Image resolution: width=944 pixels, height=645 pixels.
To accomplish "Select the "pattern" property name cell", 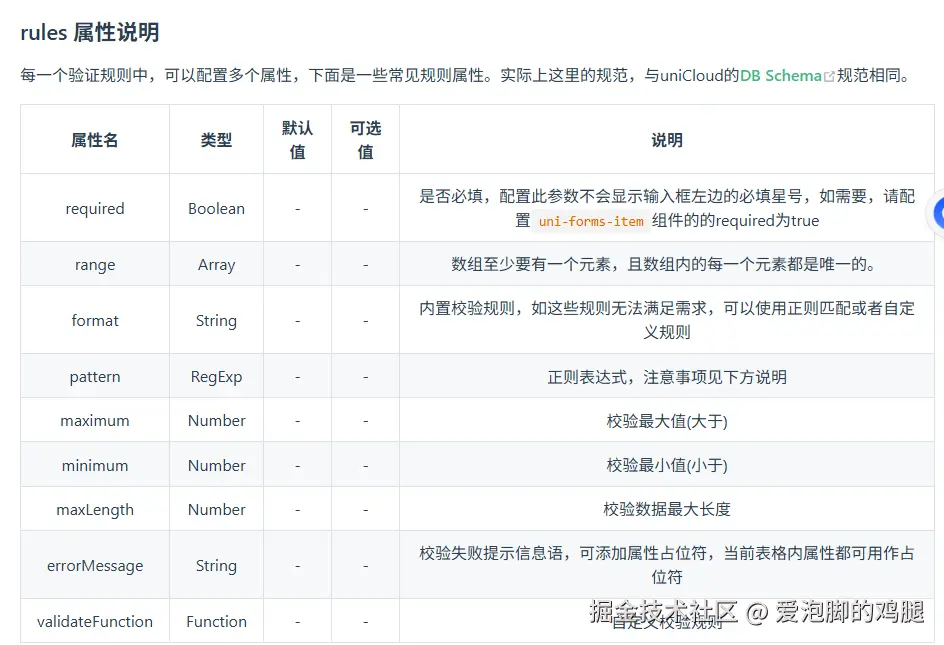I will point(95,376).
